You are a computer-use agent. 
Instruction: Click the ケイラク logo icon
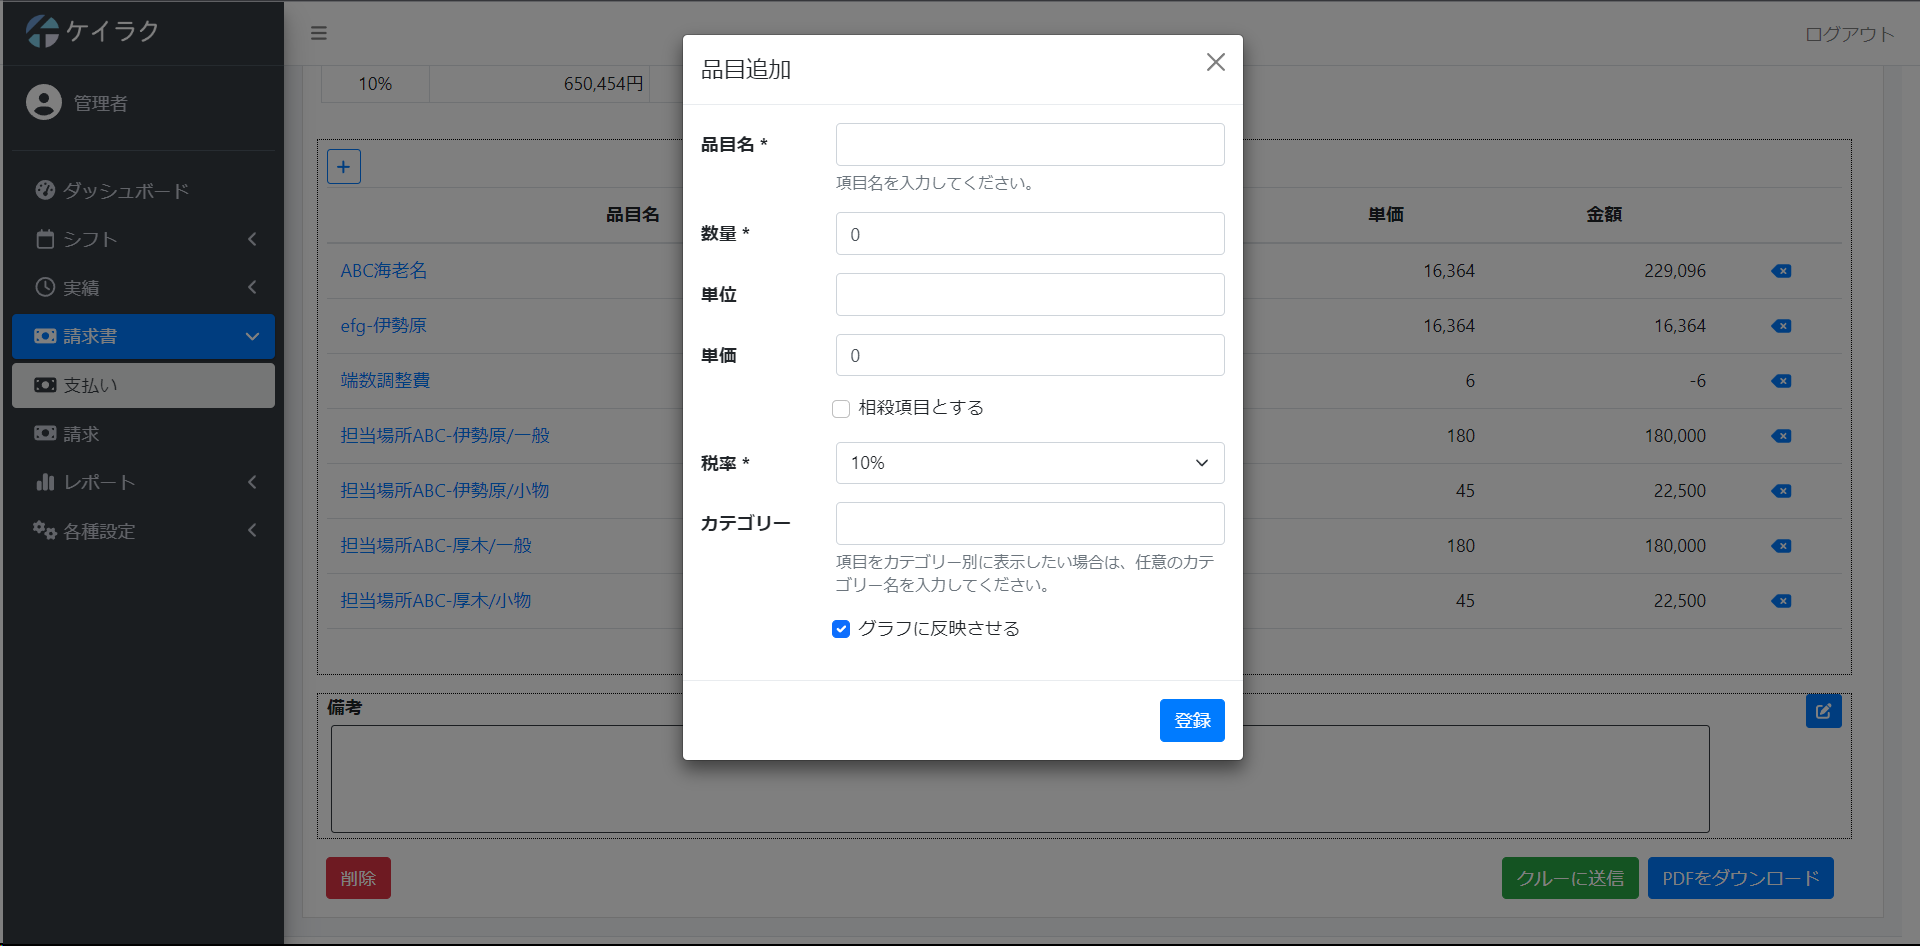coord(43,31)
